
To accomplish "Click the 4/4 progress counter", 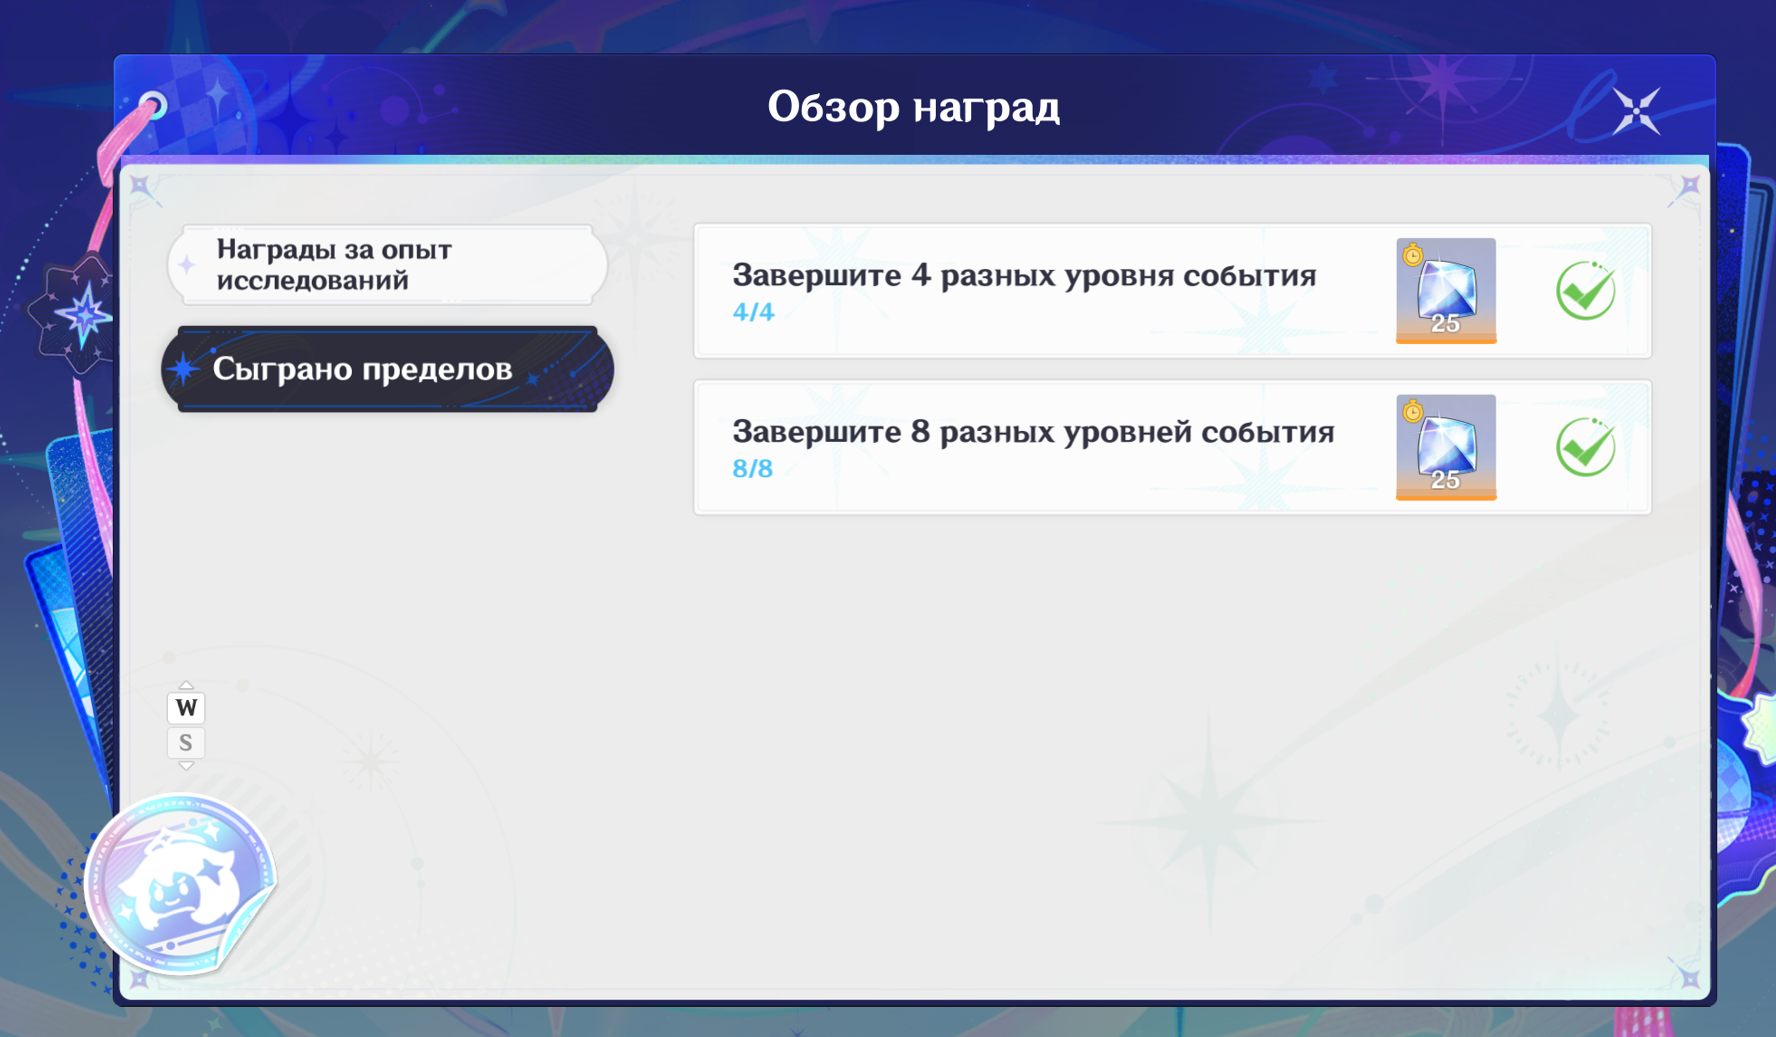I will (753, 312).
